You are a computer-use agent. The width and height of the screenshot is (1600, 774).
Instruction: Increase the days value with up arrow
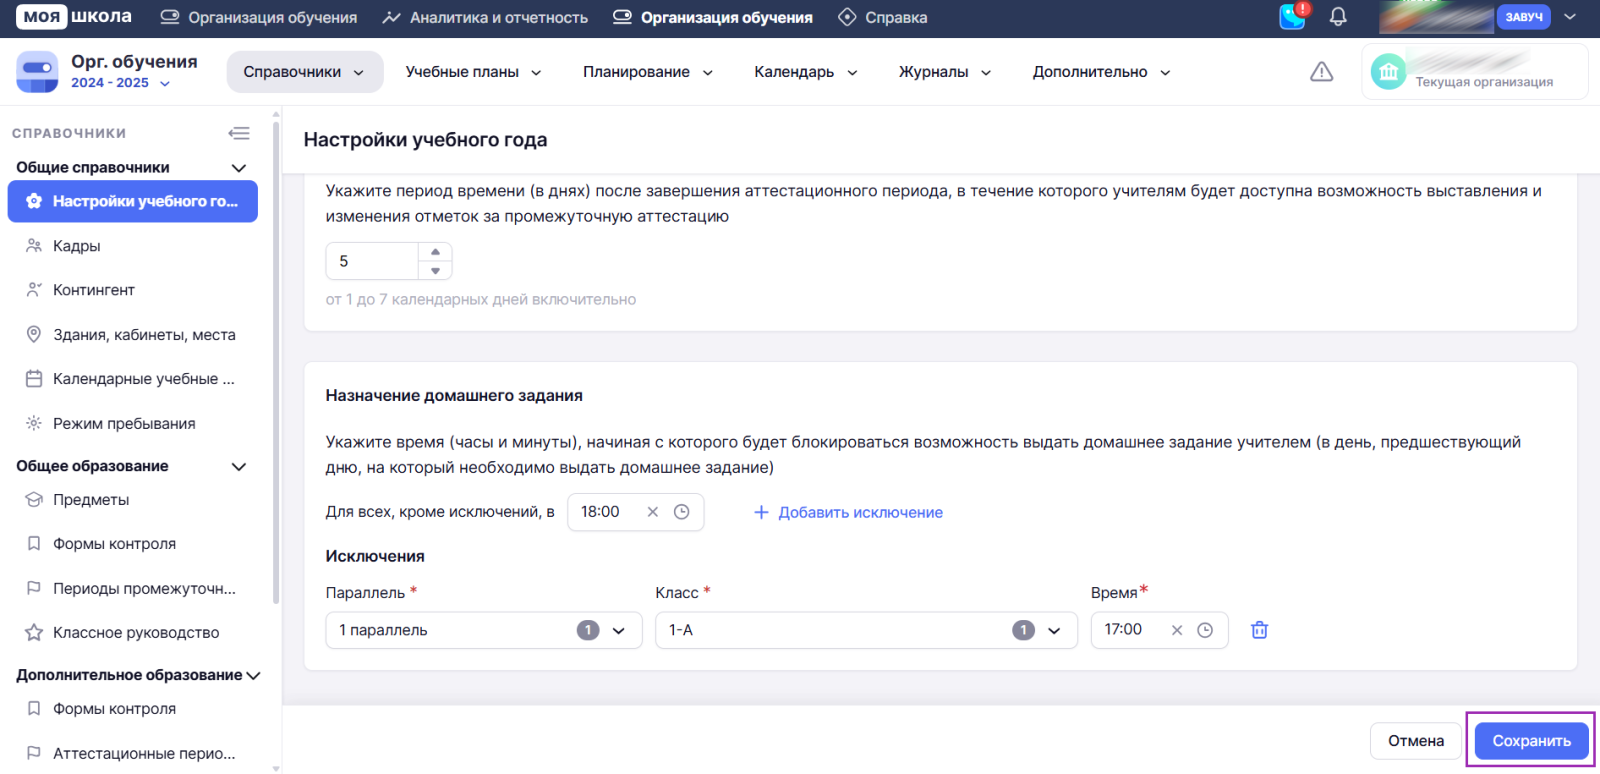click(x=435, y=252)
